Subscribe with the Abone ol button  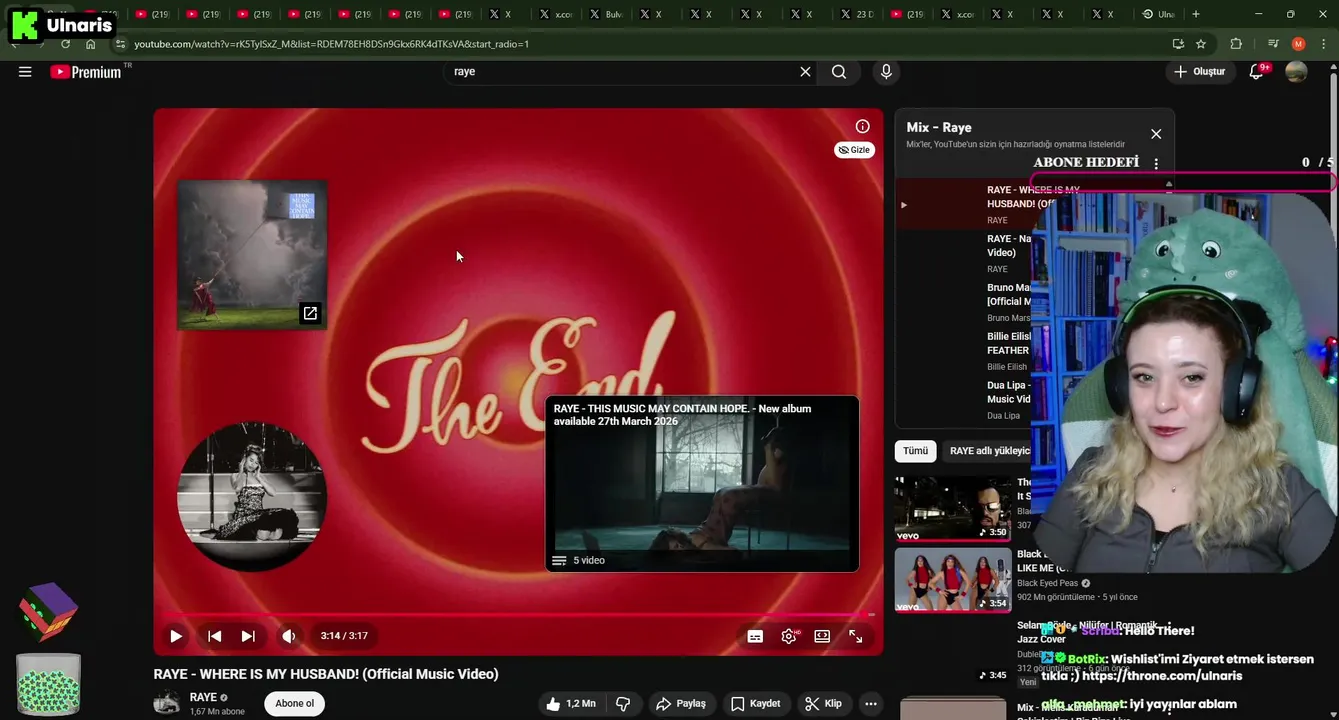click(294, 704)
